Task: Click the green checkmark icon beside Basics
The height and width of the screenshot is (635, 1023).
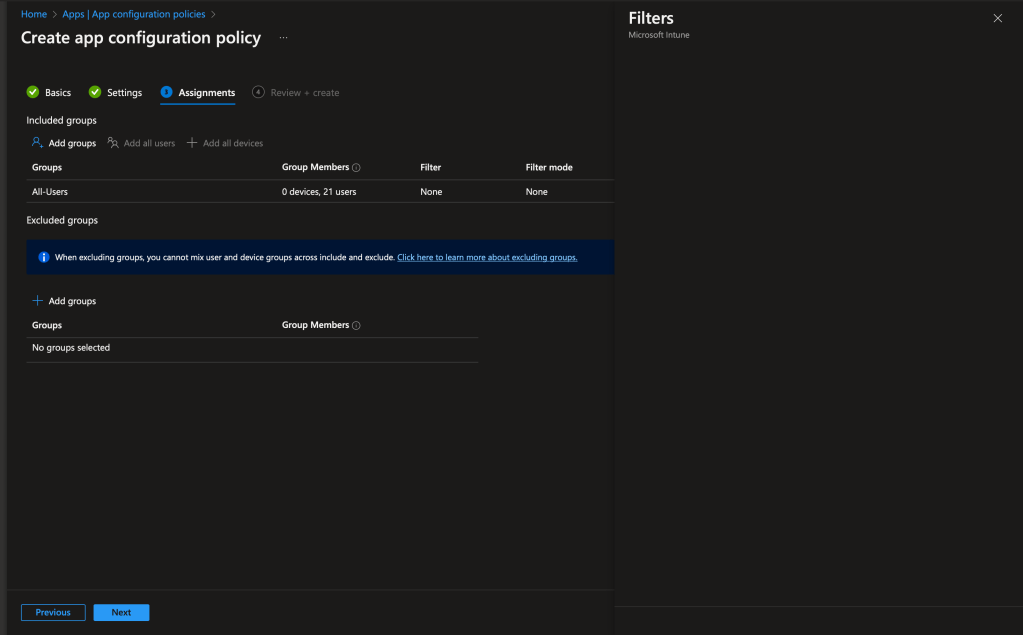Action: point(33,92)
